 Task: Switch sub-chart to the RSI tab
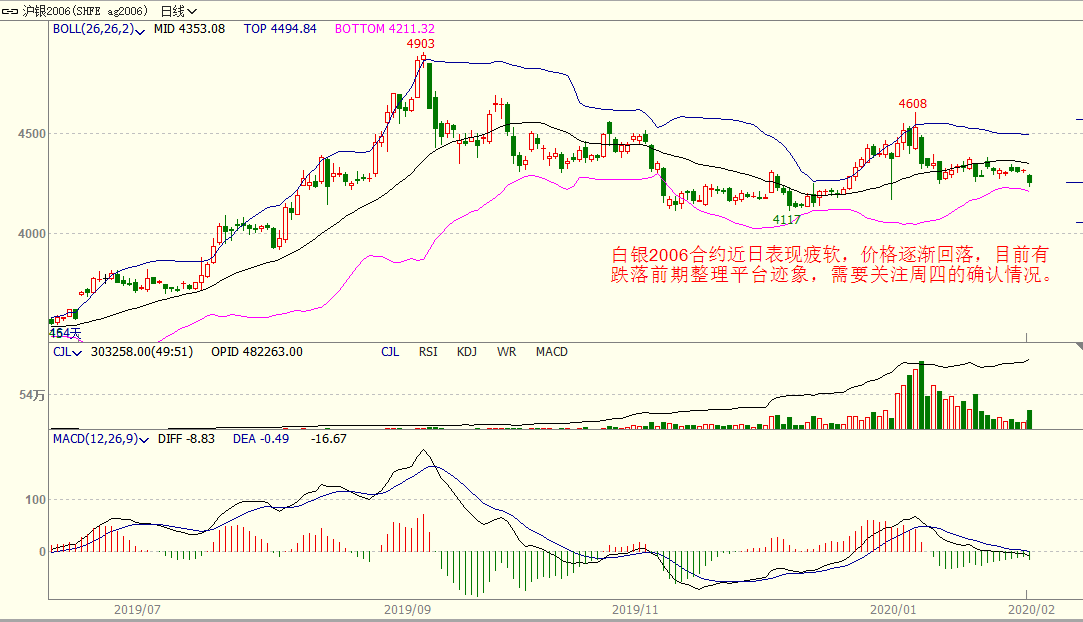tap(428, 352)
